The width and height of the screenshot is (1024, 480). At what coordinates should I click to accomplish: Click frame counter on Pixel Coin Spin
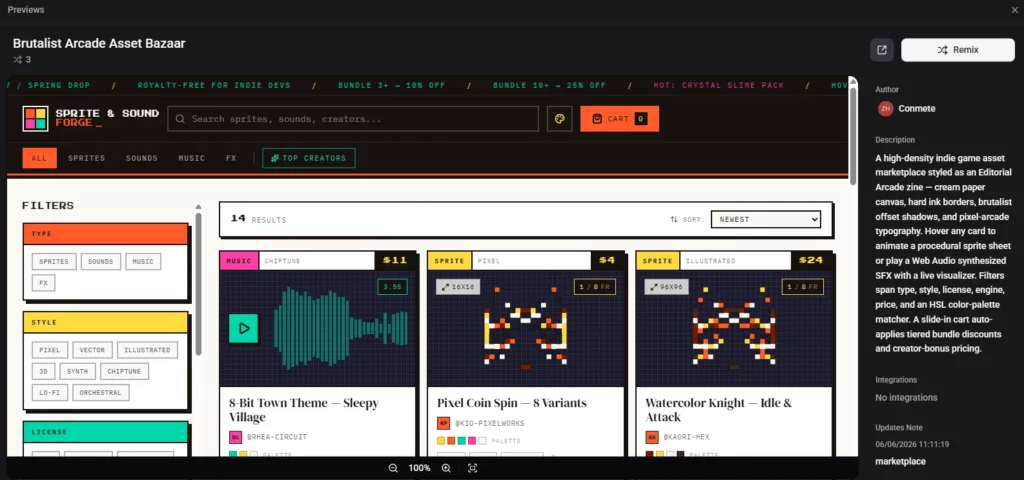[594, 287]
